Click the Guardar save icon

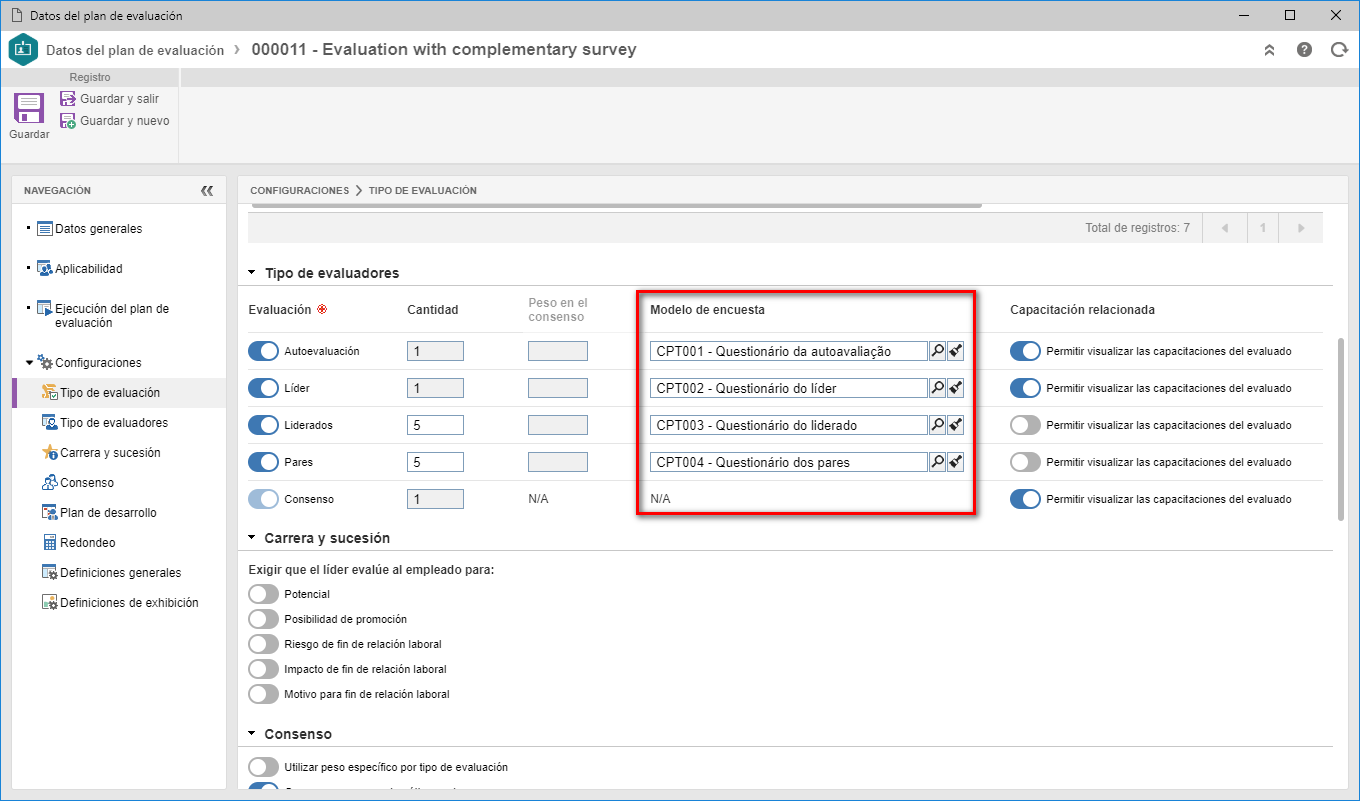coord(29,108)
